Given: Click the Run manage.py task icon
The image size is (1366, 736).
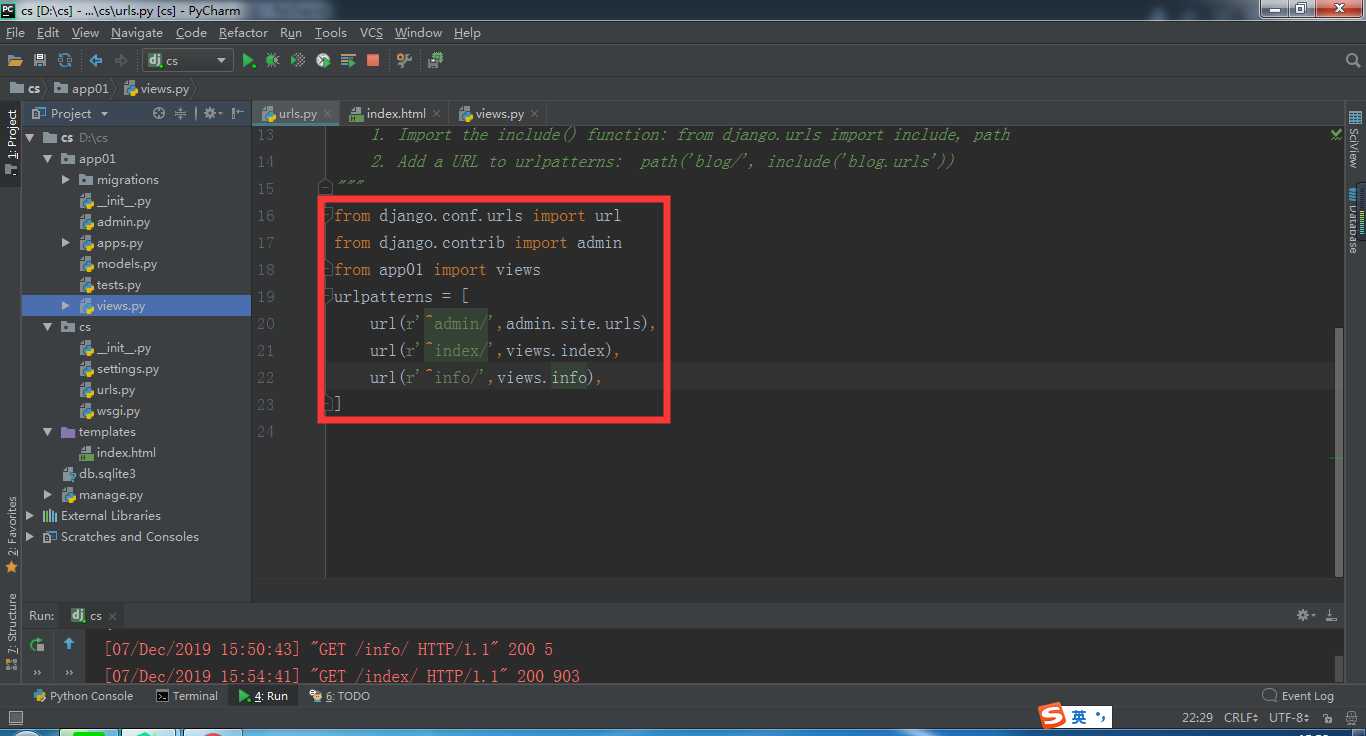Looking at the screenshot, I should tap(435, 61).
